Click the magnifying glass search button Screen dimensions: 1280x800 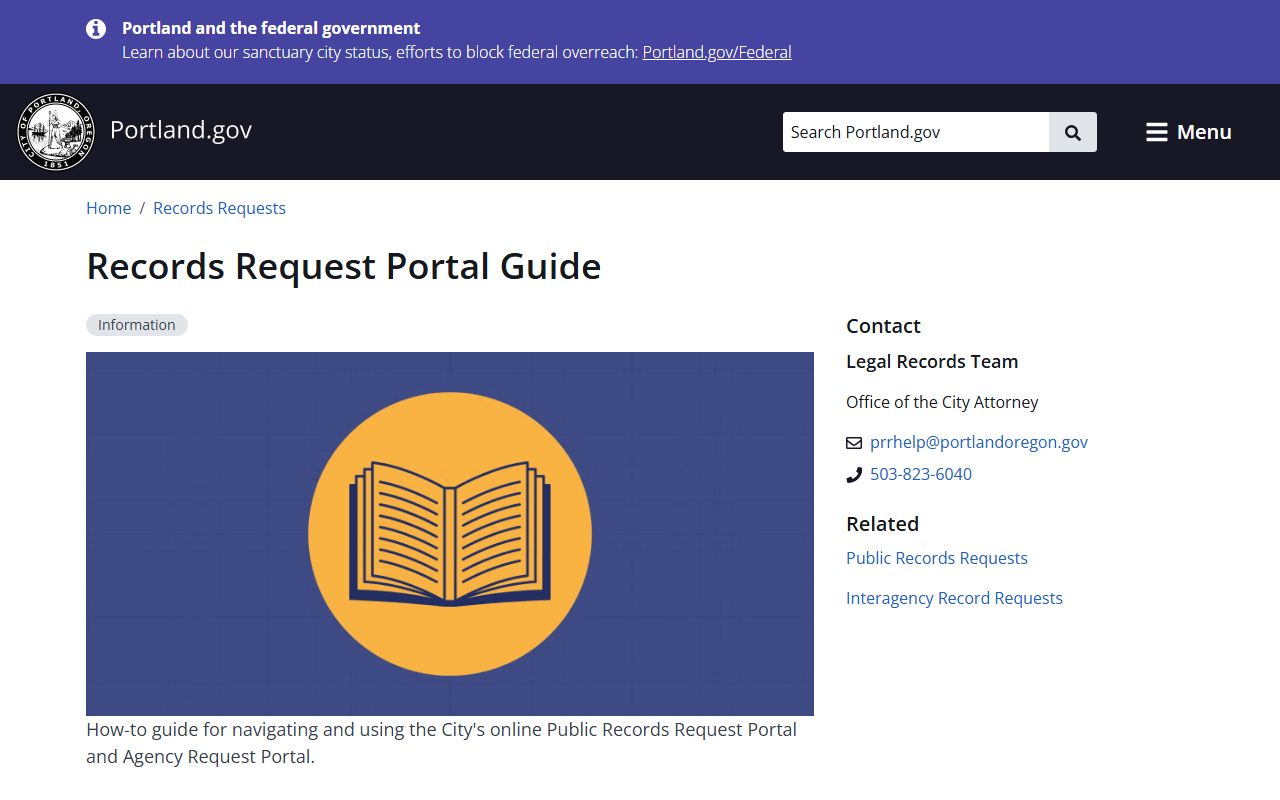click(x=1073, y=132)
